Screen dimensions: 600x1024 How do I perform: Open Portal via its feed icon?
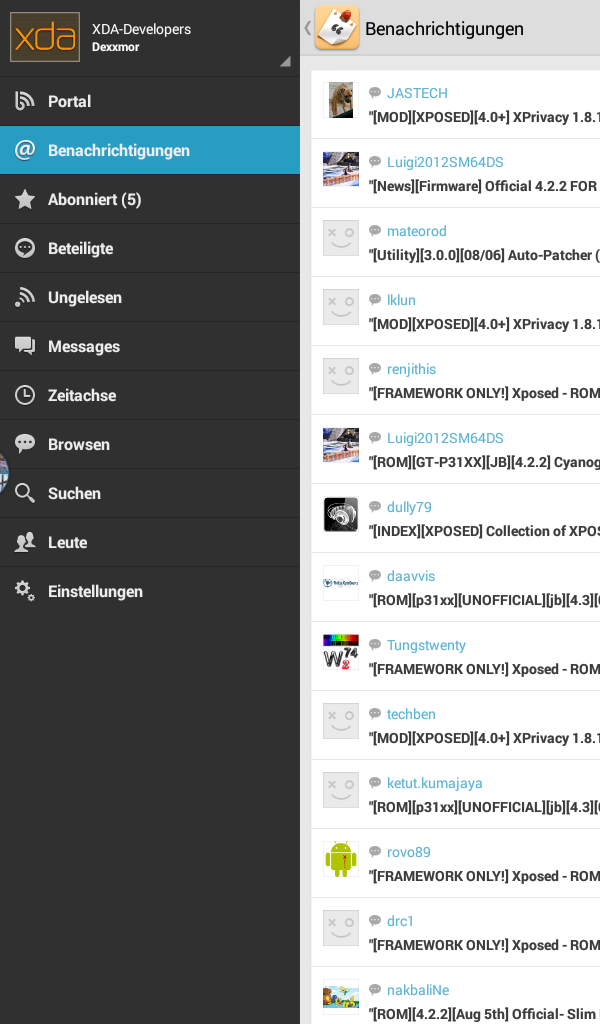(x=25, y=101)
